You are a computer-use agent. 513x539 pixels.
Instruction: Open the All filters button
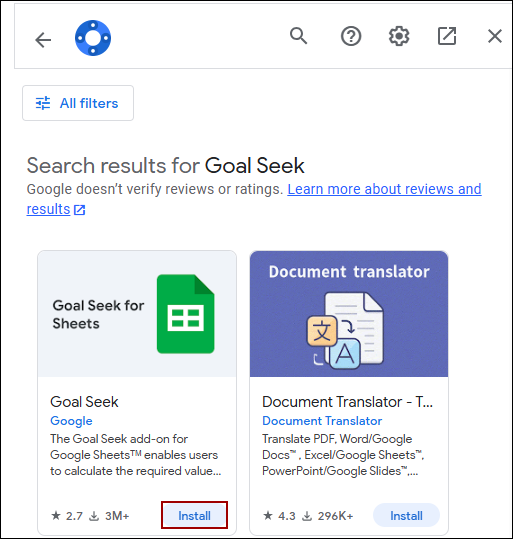click(x=78, y=103)
